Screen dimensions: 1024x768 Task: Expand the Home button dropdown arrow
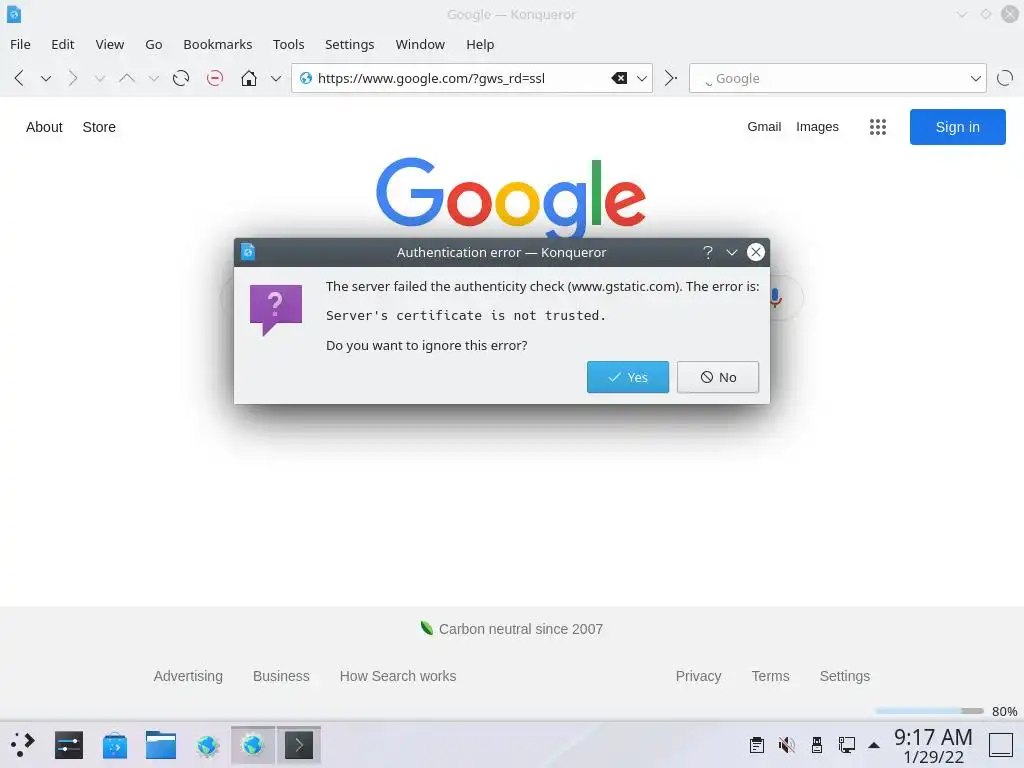point(276,78)
